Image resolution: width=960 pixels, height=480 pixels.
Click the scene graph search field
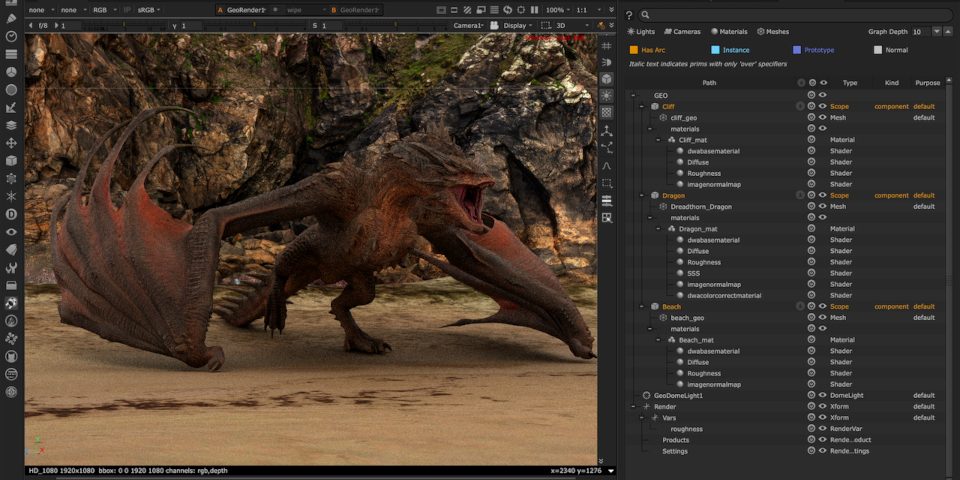tap(795, 15)
